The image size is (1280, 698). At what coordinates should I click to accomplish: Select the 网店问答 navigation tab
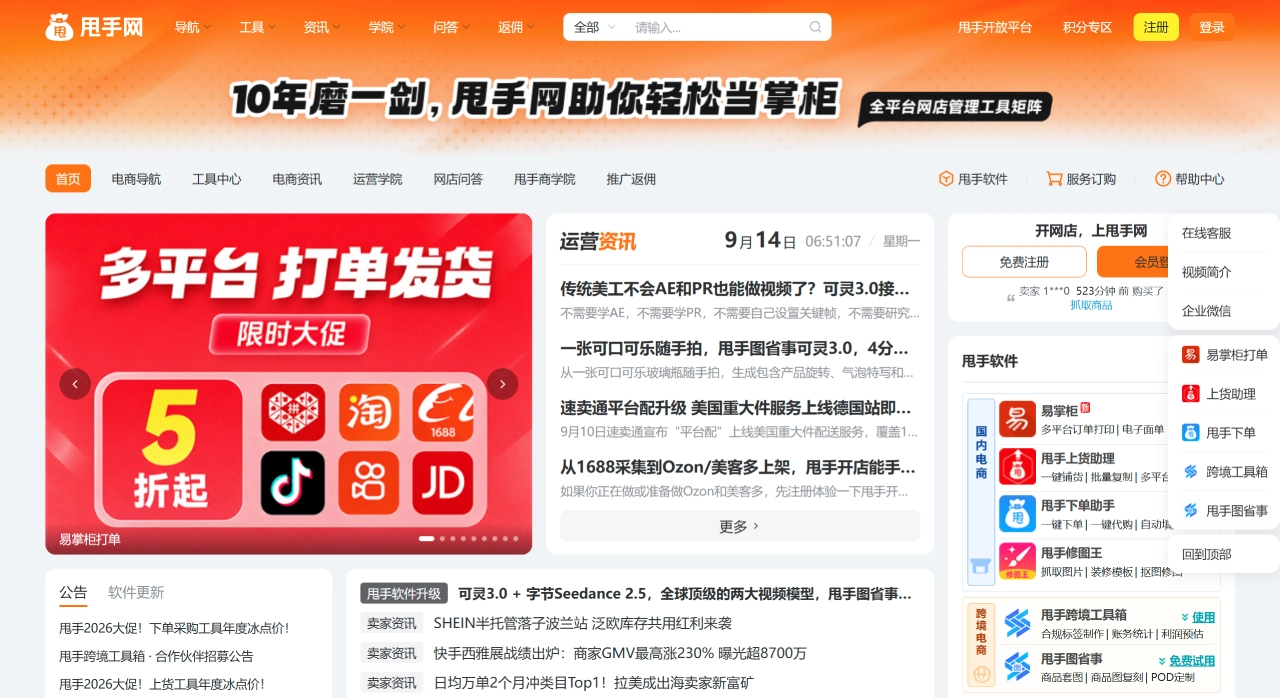(458, 179)
